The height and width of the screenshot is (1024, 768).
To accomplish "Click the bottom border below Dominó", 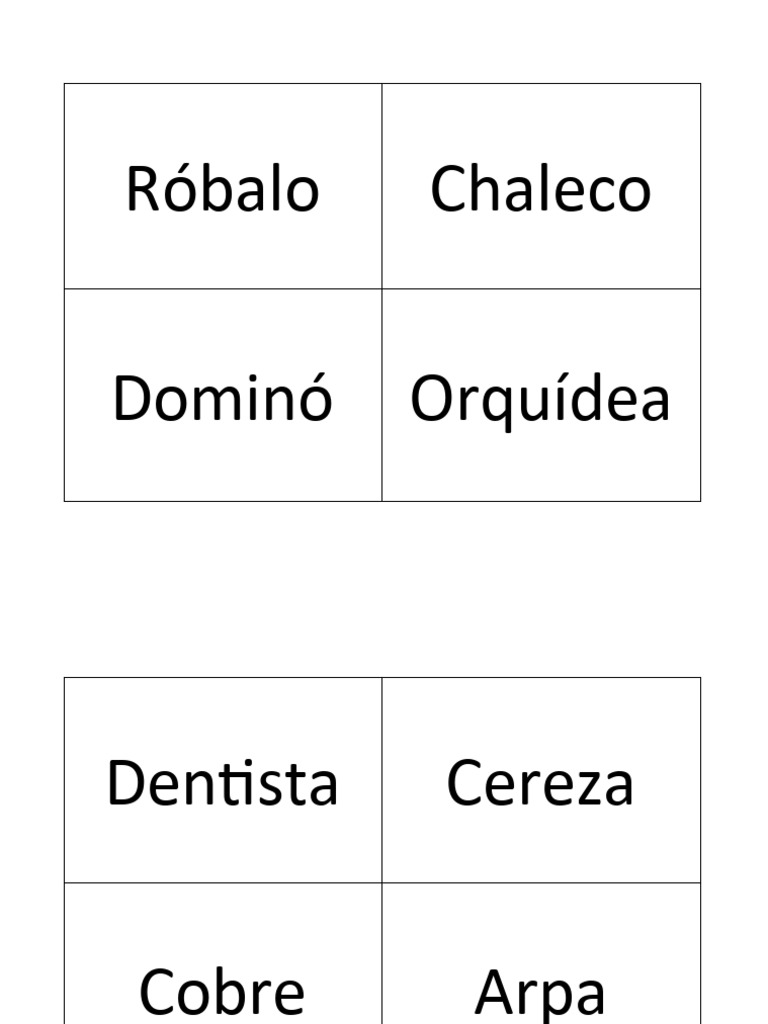I will click(x=222, y=501).
